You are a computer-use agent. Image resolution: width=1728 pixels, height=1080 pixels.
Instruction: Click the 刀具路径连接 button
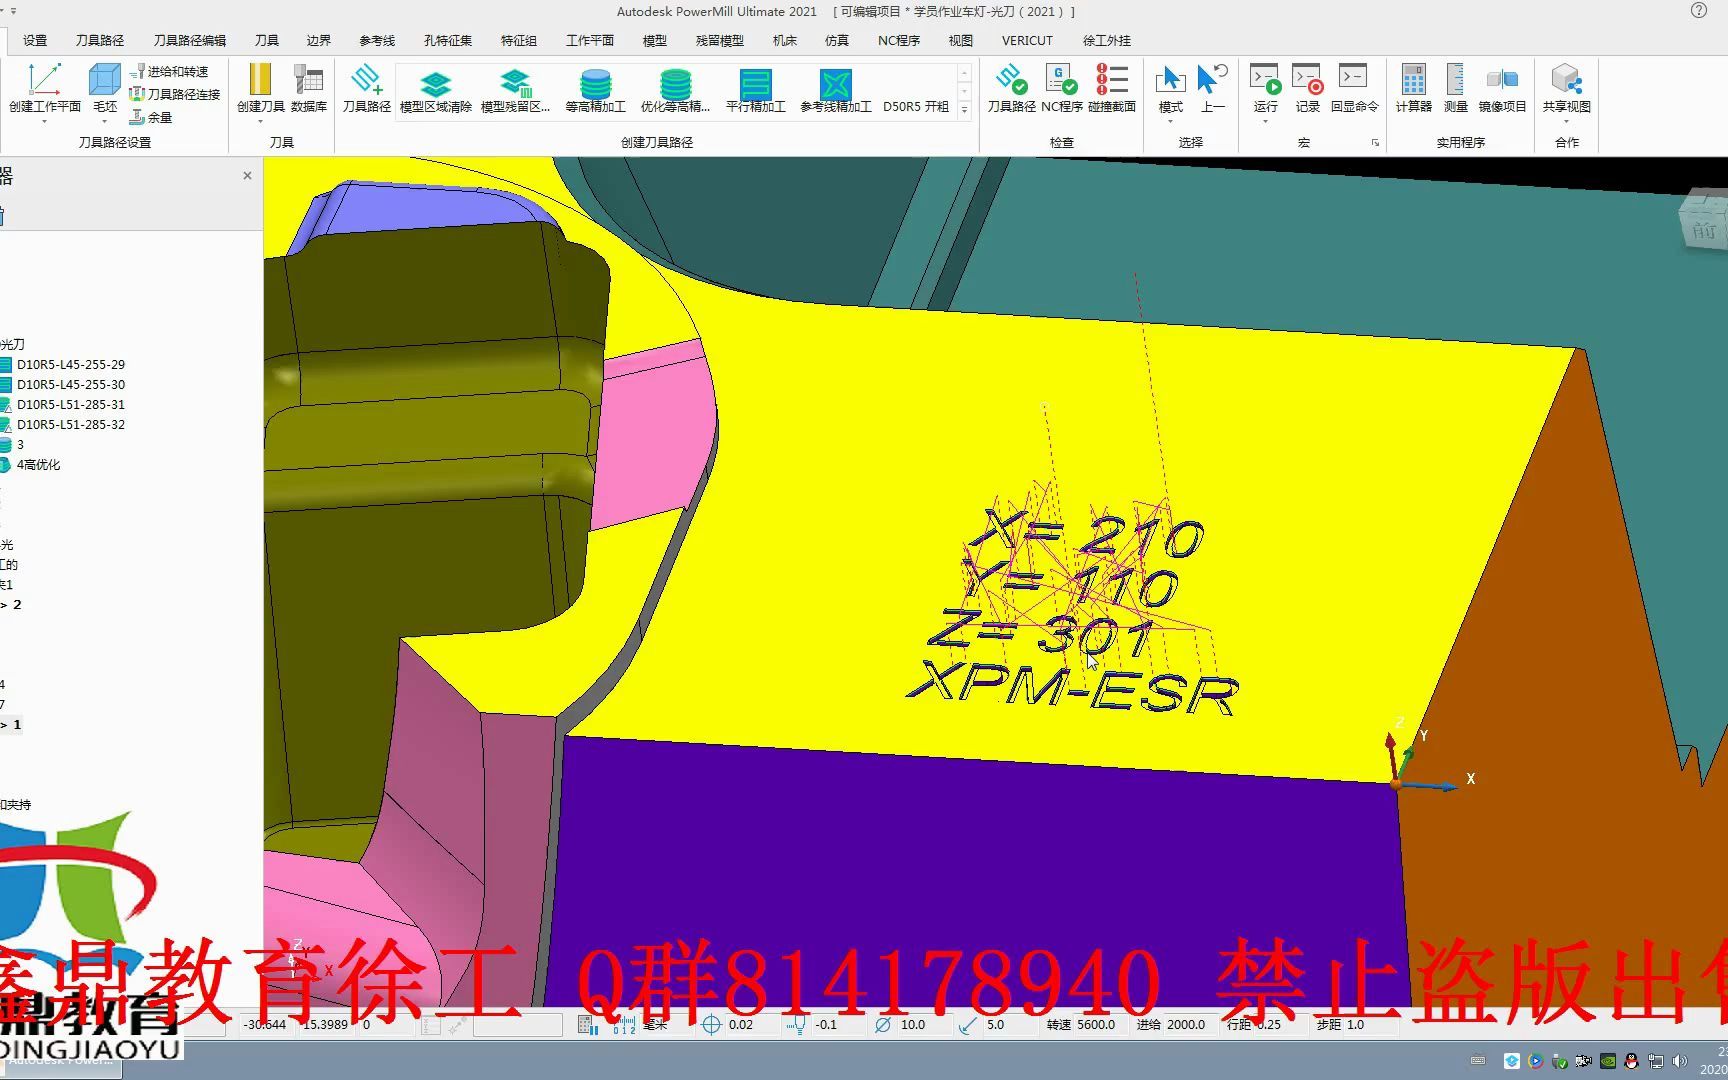click(x=175, y=94)
